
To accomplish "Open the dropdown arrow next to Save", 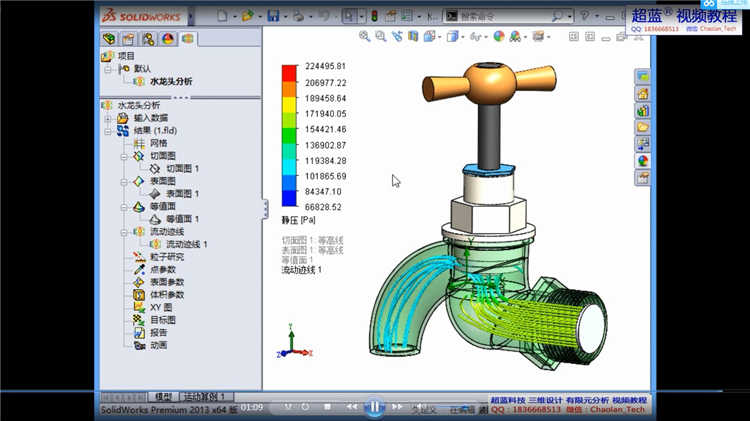I will pos(286,16).
